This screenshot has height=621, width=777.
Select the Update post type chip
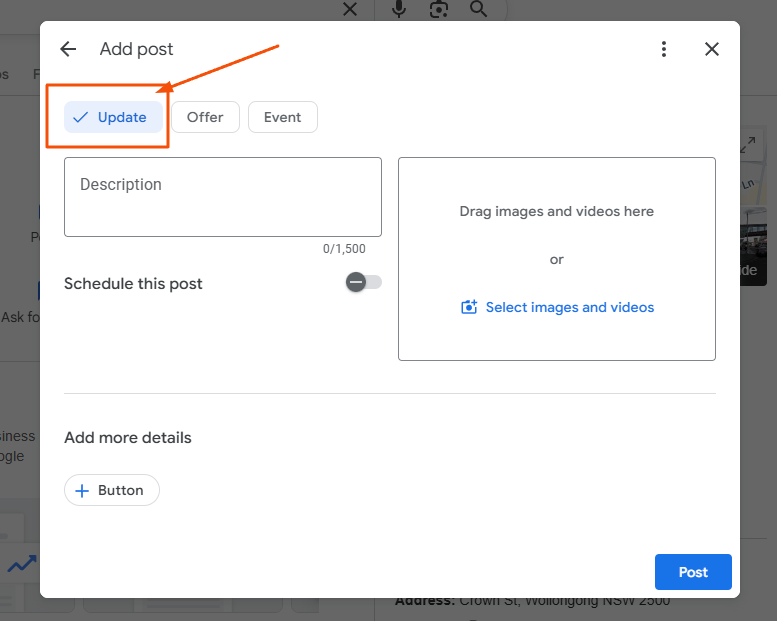113,117
